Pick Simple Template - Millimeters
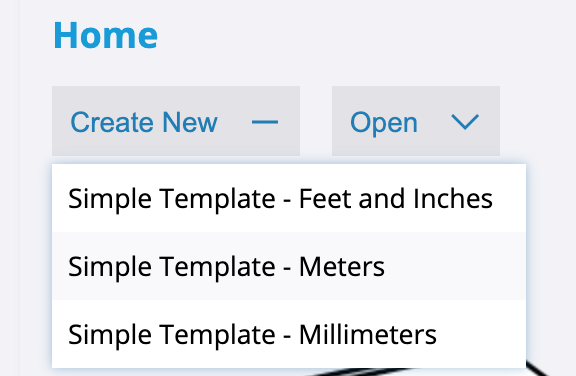 pyautogui.click(x=289, y=334)
